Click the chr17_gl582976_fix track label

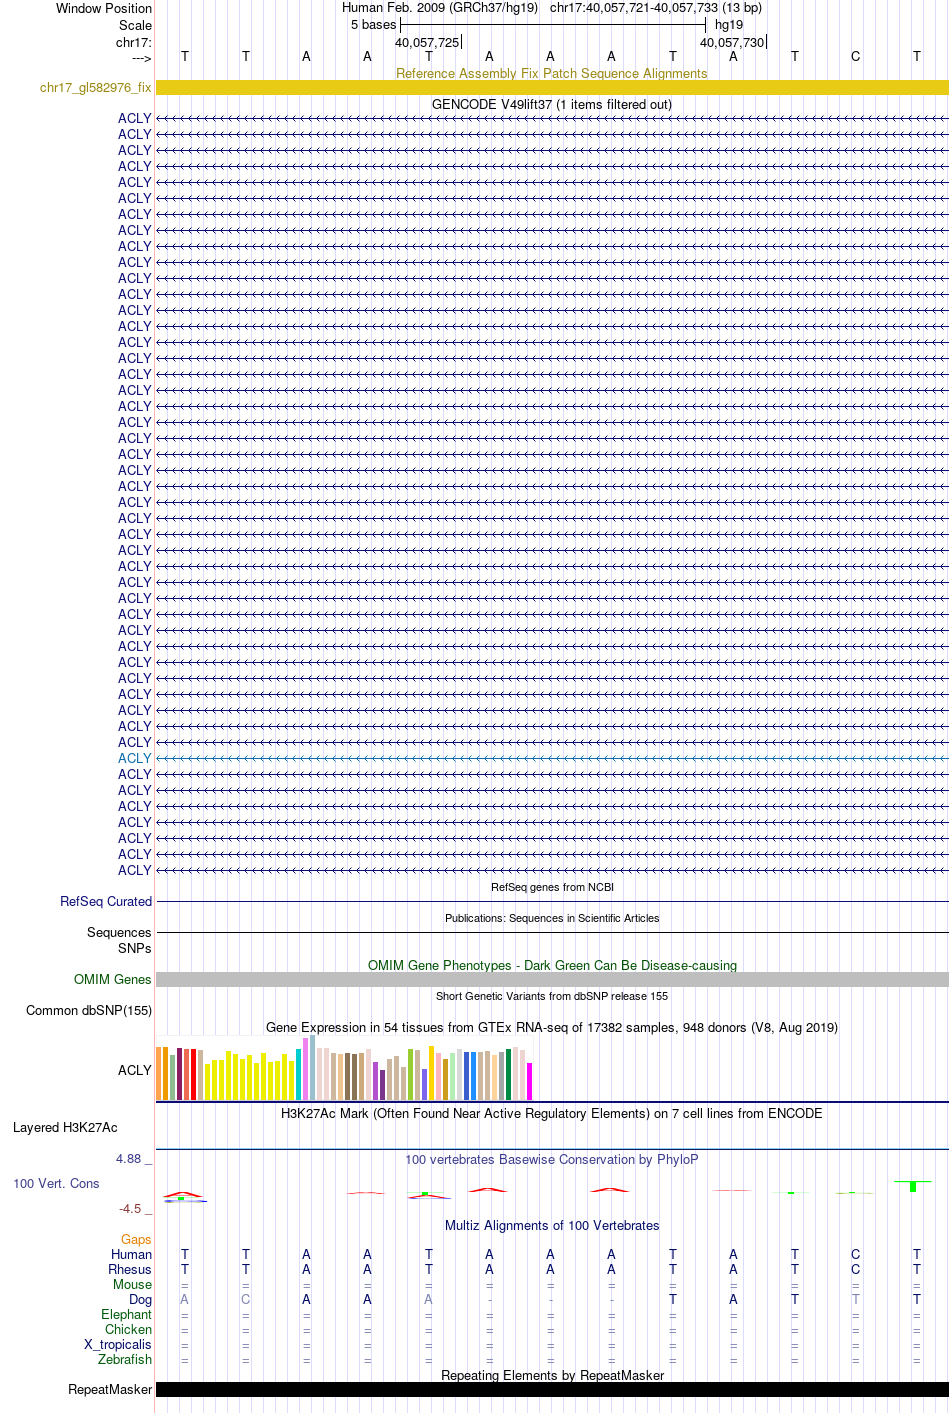click(95, 88)
